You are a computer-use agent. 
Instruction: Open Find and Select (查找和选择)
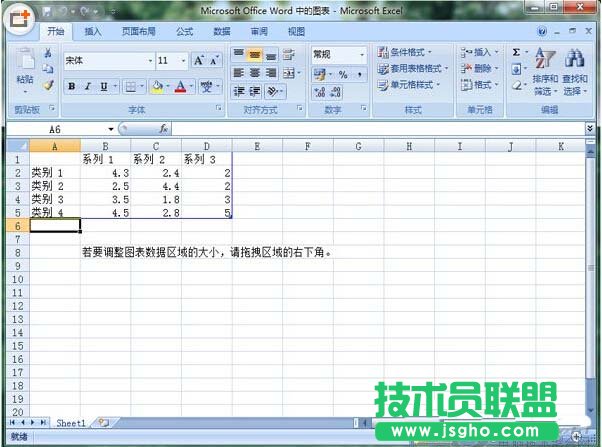(575, 71)
